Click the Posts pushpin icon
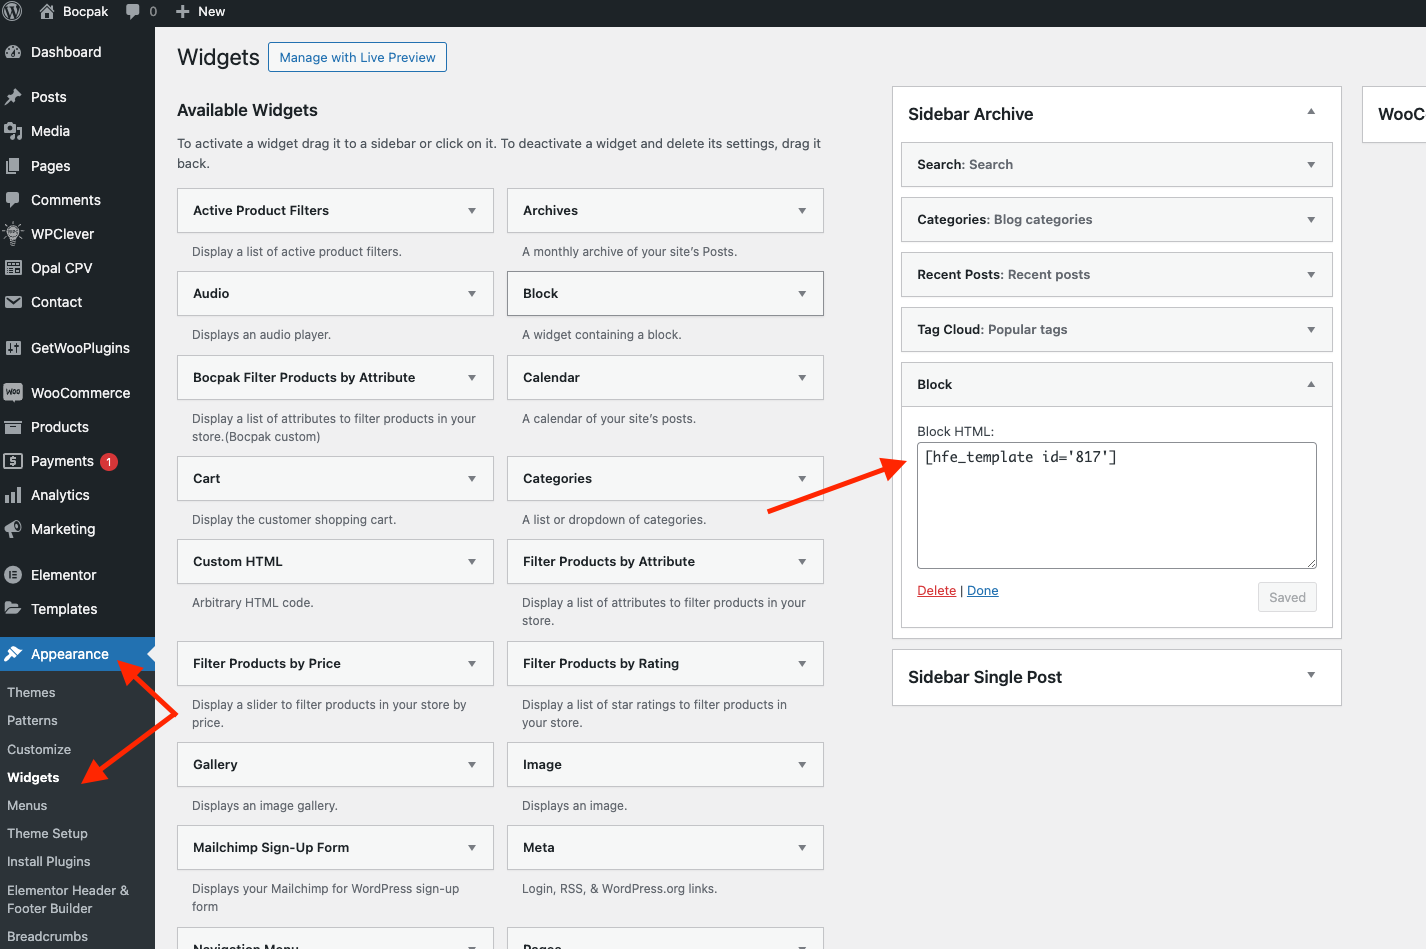1426x949 pixels. coord(13,97)
